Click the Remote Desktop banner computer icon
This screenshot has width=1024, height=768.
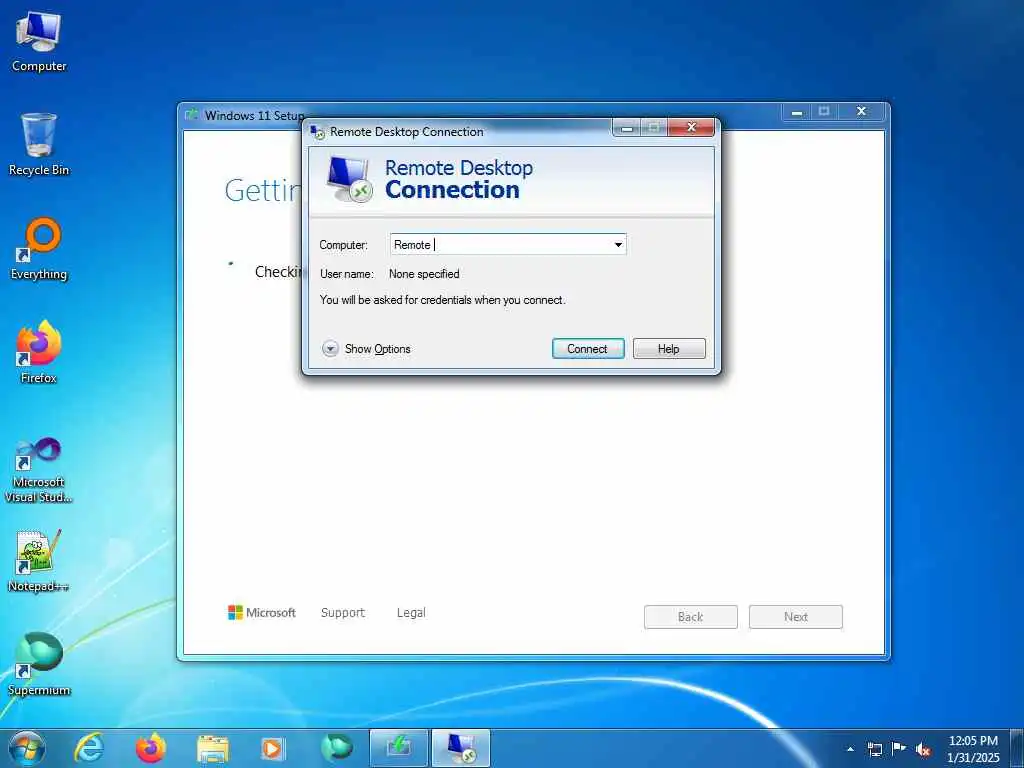(x=349, y=179)
